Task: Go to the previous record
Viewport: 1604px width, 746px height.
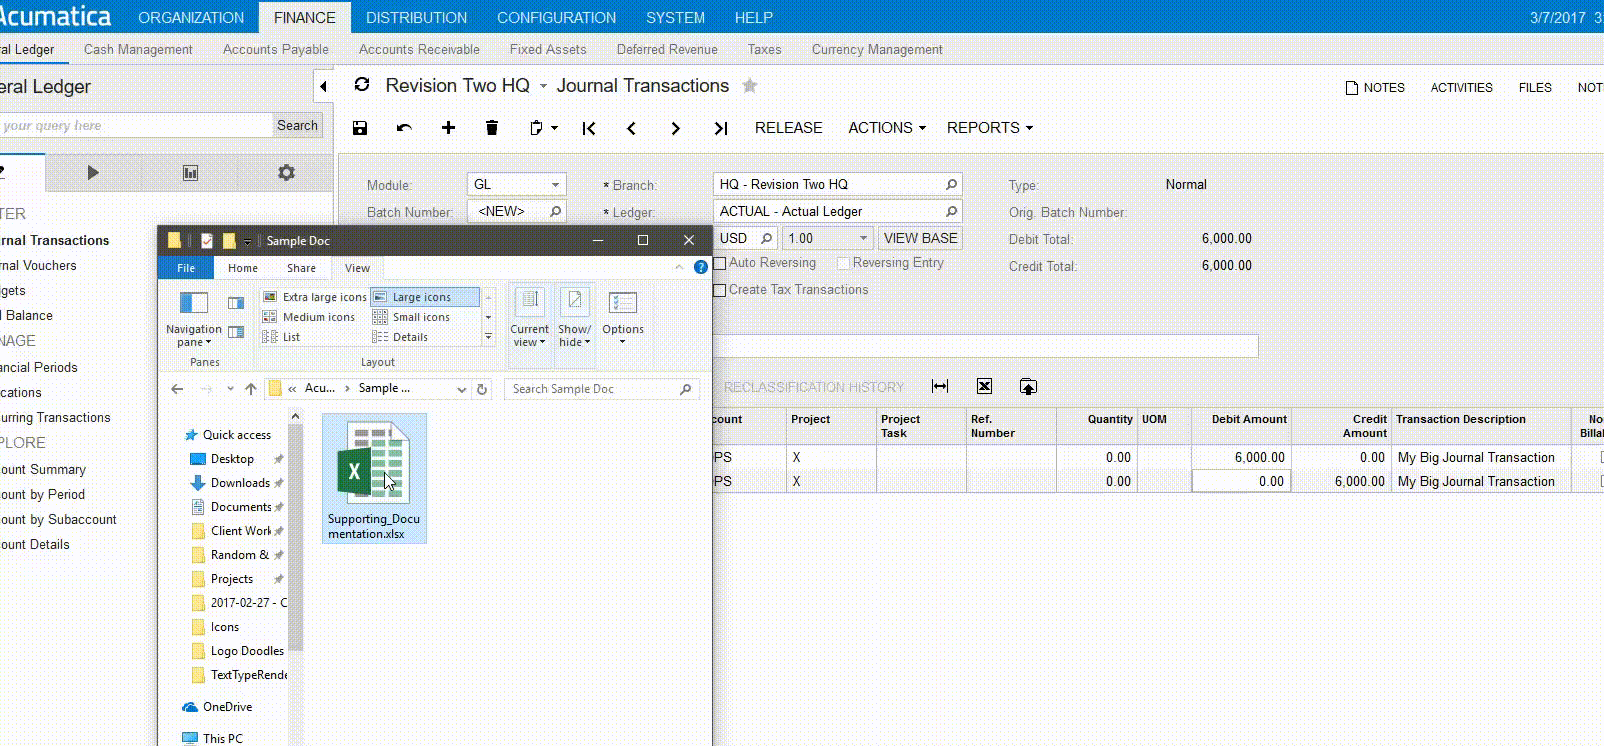Action: click(632, 128)
